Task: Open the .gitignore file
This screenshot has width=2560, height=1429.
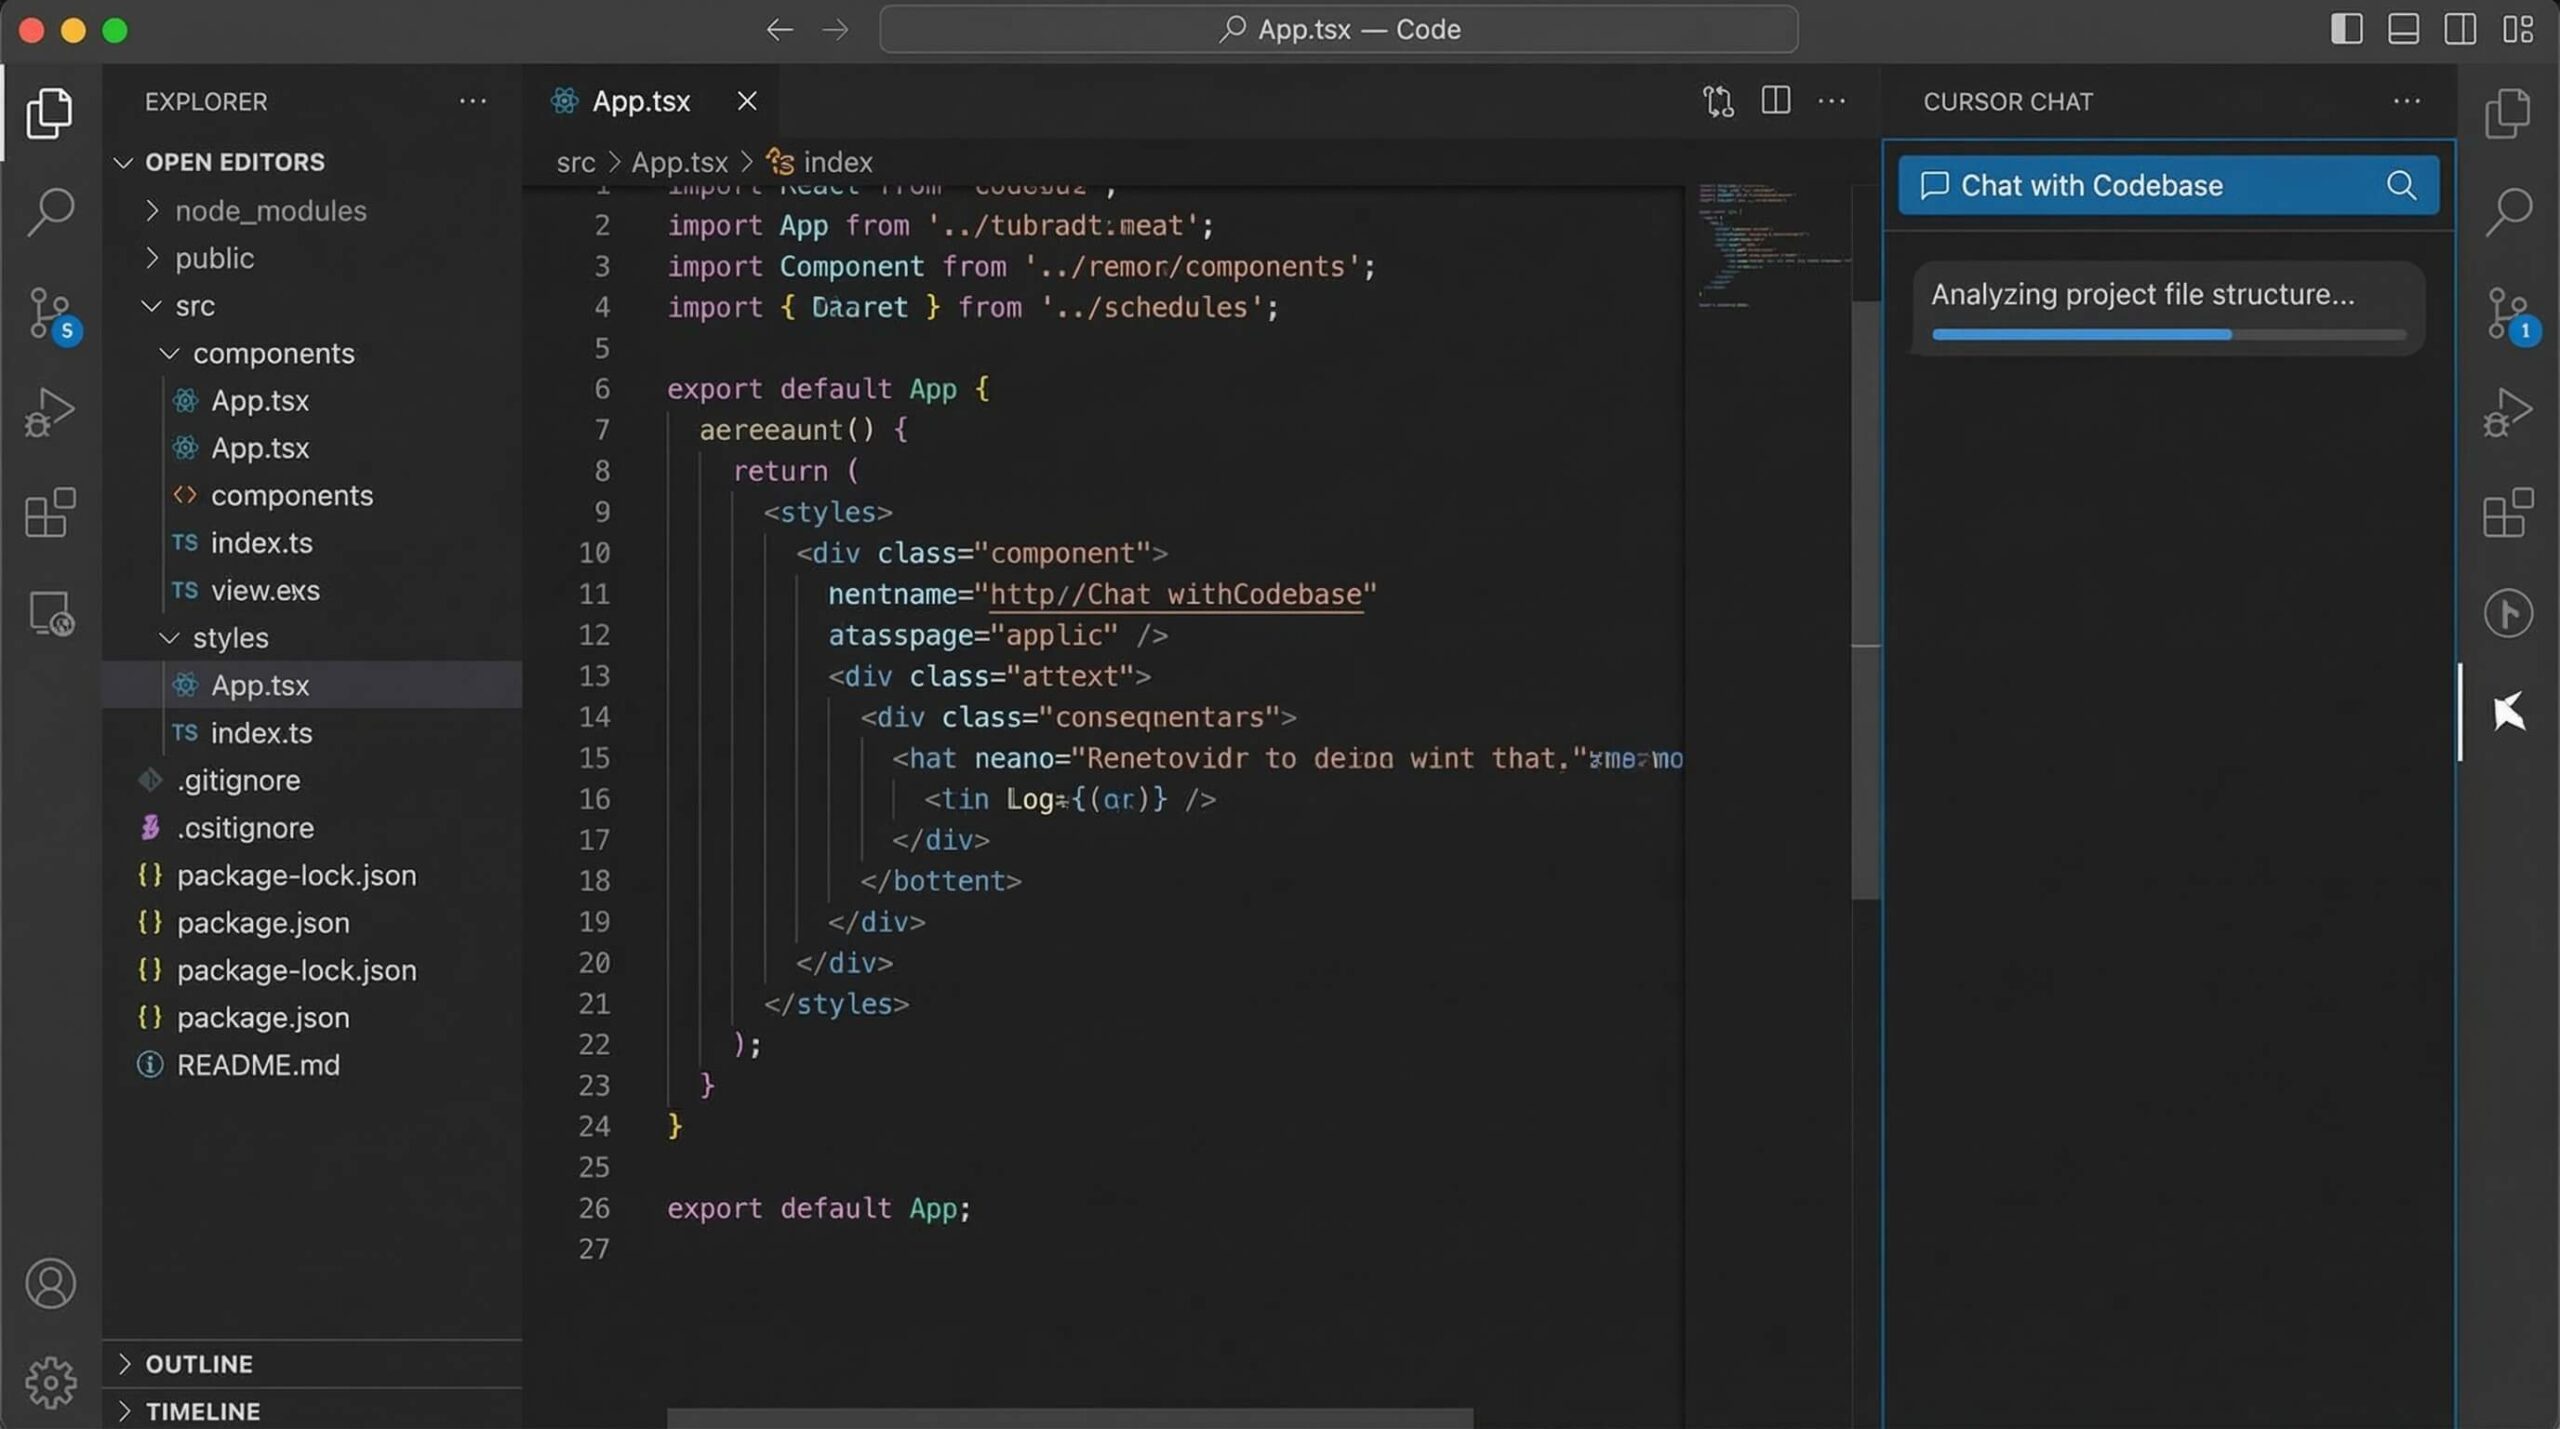Action: 312,780
